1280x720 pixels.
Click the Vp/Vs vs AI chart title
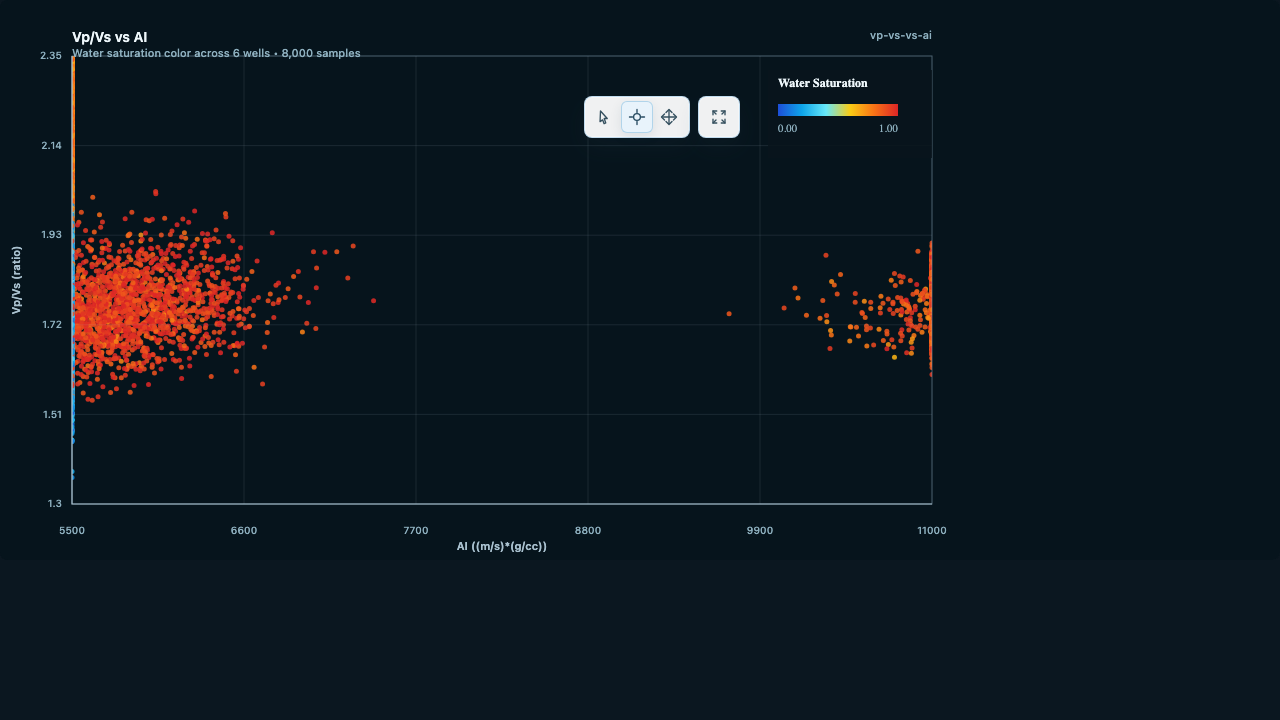(x=109, y=37)
